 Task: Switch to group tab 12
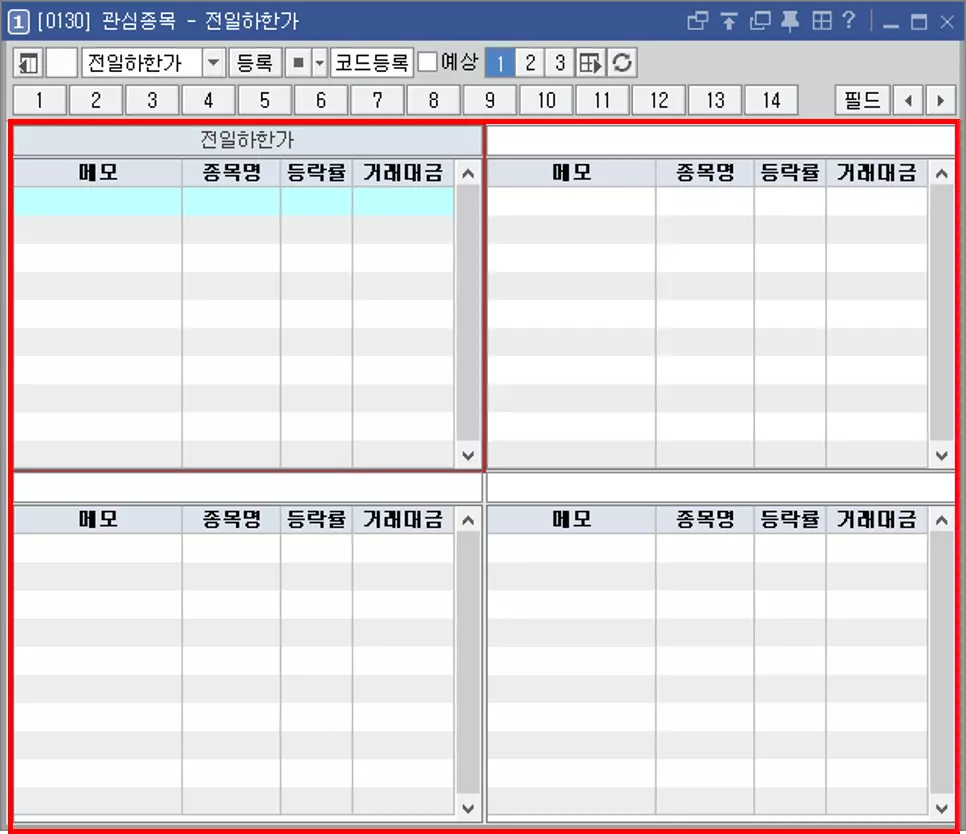pyautogui.click(x=659, y=100)
